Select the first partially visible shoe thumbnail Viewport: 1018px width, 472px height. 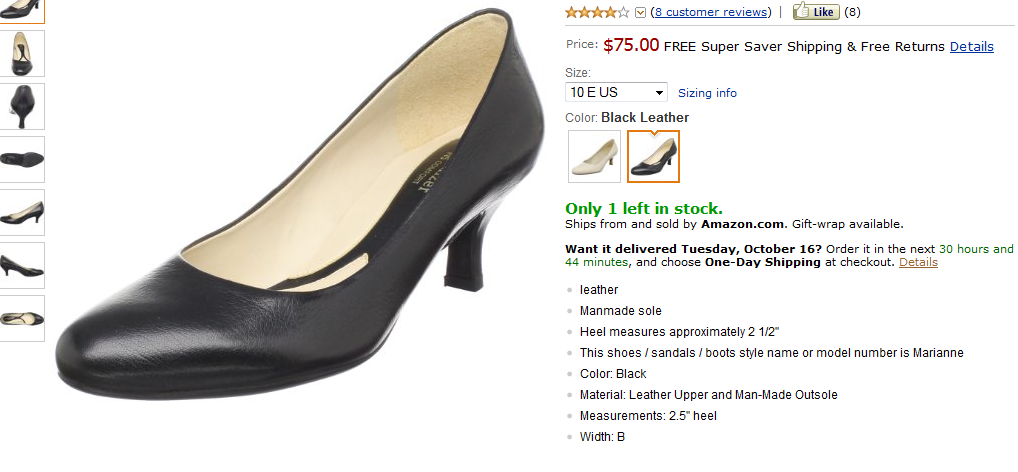22,8
